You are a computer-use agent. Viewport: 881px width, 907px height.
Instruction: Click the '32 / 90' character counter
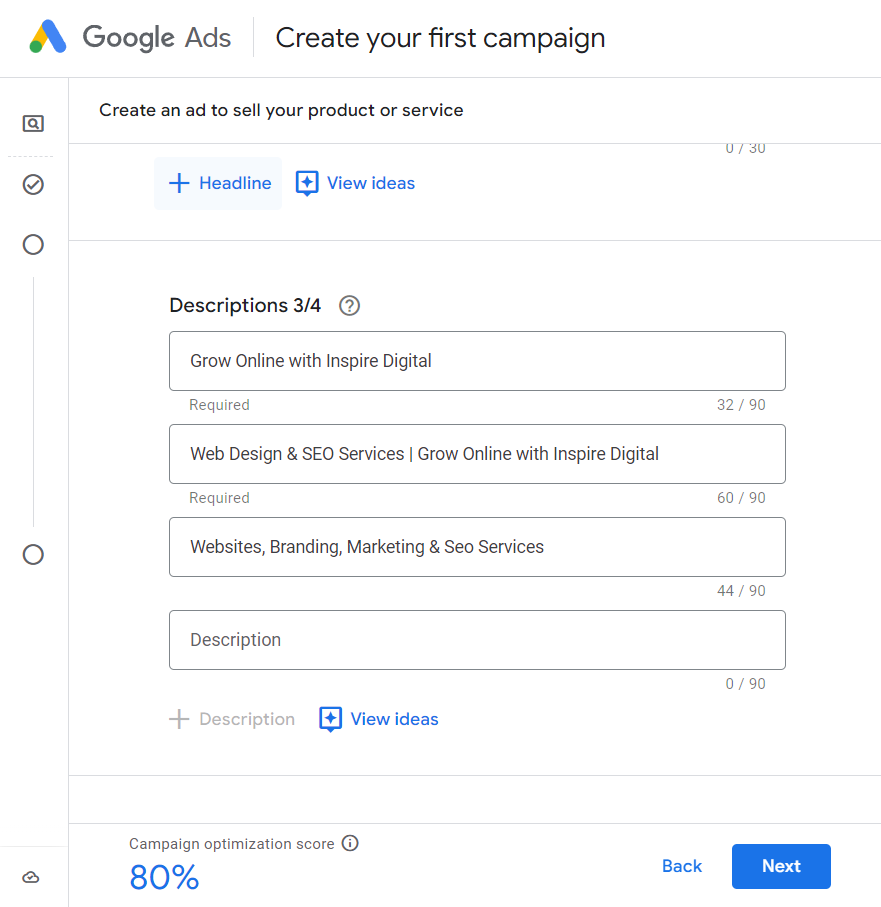pyautogui.click(x=741, y=405)
